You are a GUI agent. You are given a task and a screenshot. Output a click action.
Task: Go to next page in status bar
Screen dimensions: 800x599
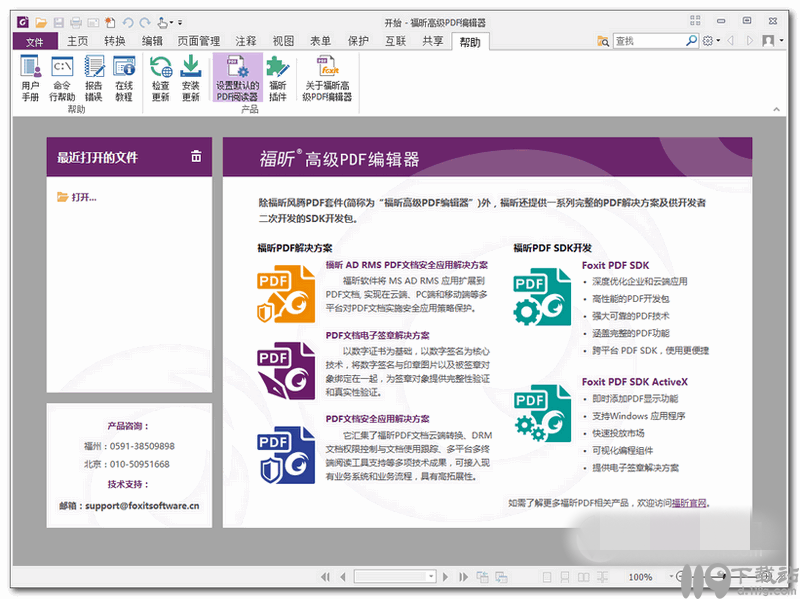[445, 577]
